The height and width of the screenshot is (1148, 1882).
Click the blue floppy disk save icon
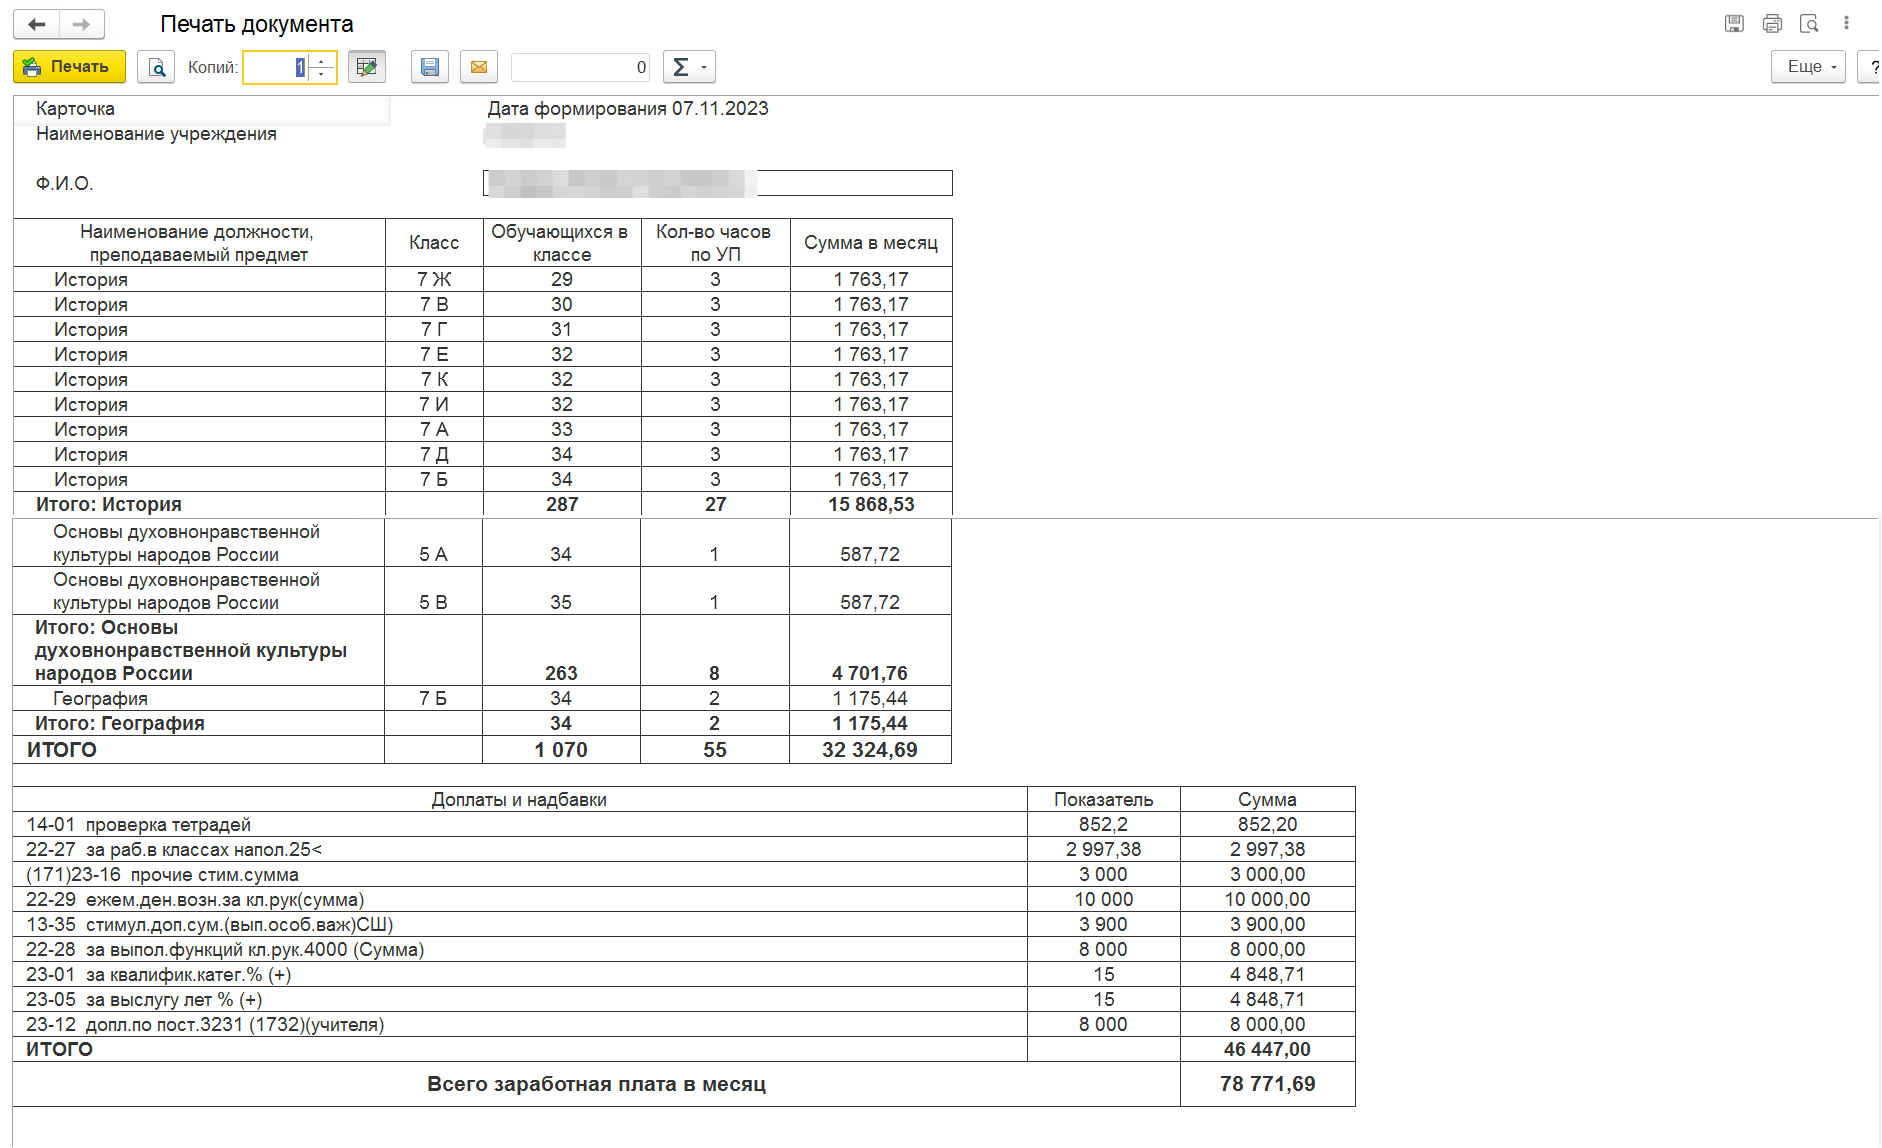tap(430, 67)
